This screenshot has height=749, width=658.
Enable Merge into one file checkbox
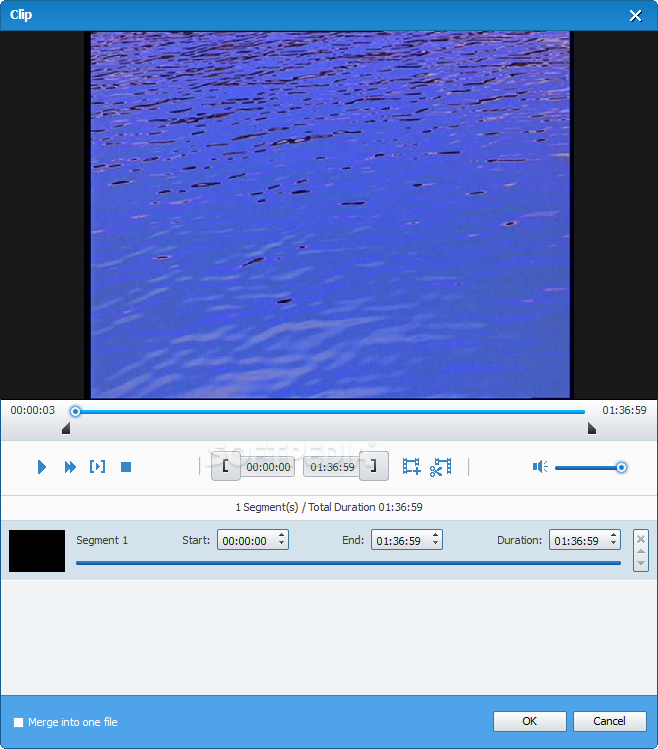[x=19, y=722]
